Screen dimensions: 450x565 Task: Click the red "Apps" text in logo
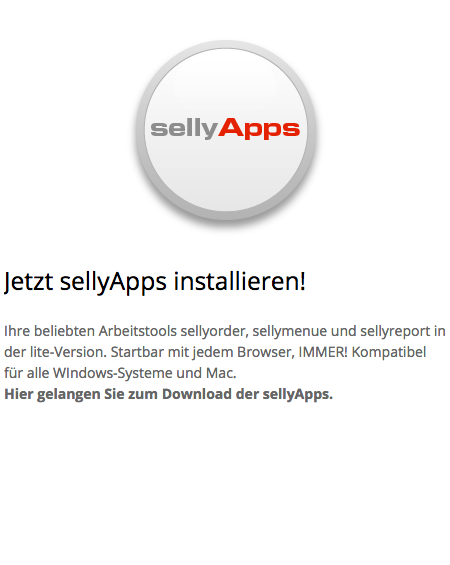coord(259,129)
